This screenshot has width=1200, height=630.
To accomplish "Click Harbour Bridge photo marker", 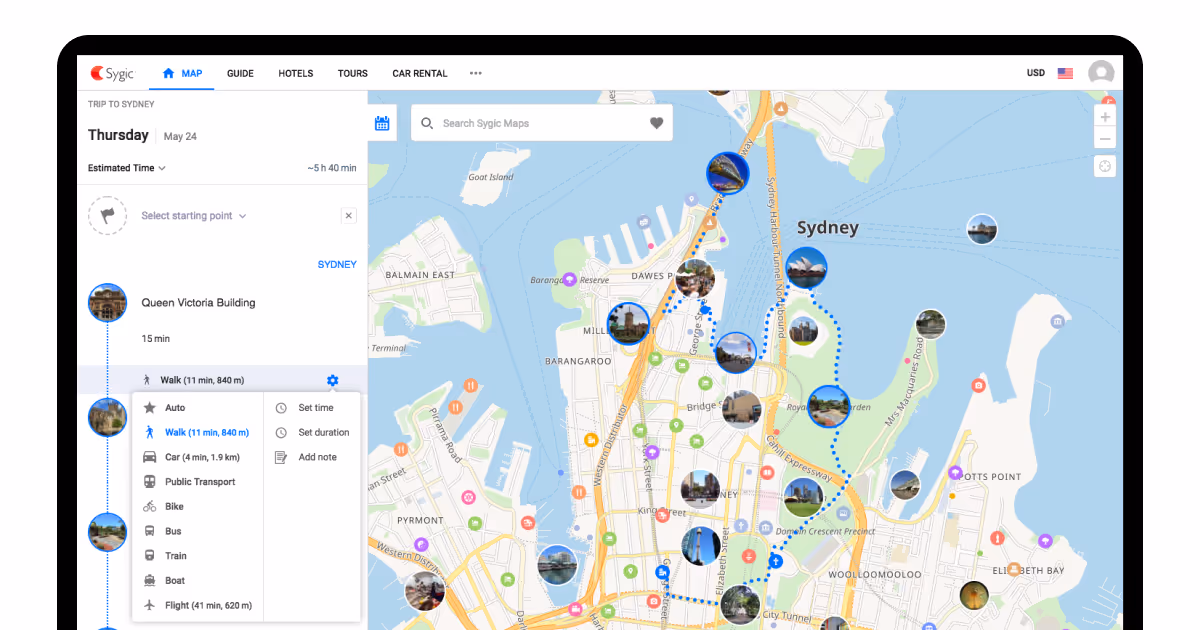I will [727, 173].
